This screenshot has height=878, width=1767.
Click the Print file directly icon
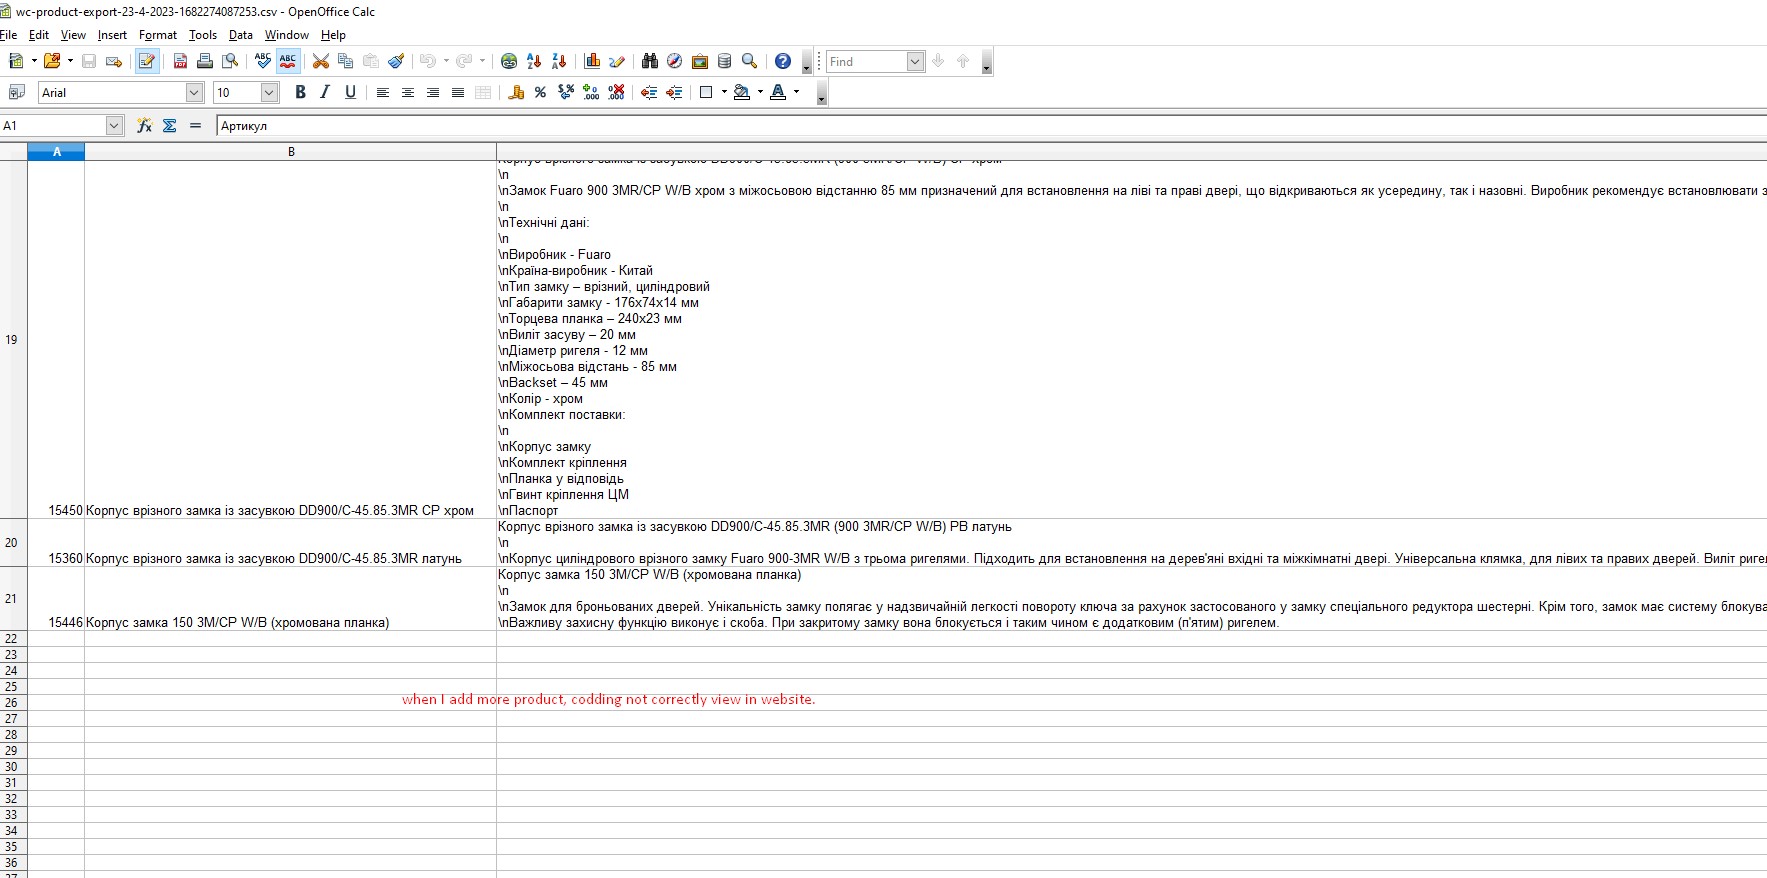[x=205, y=61]
